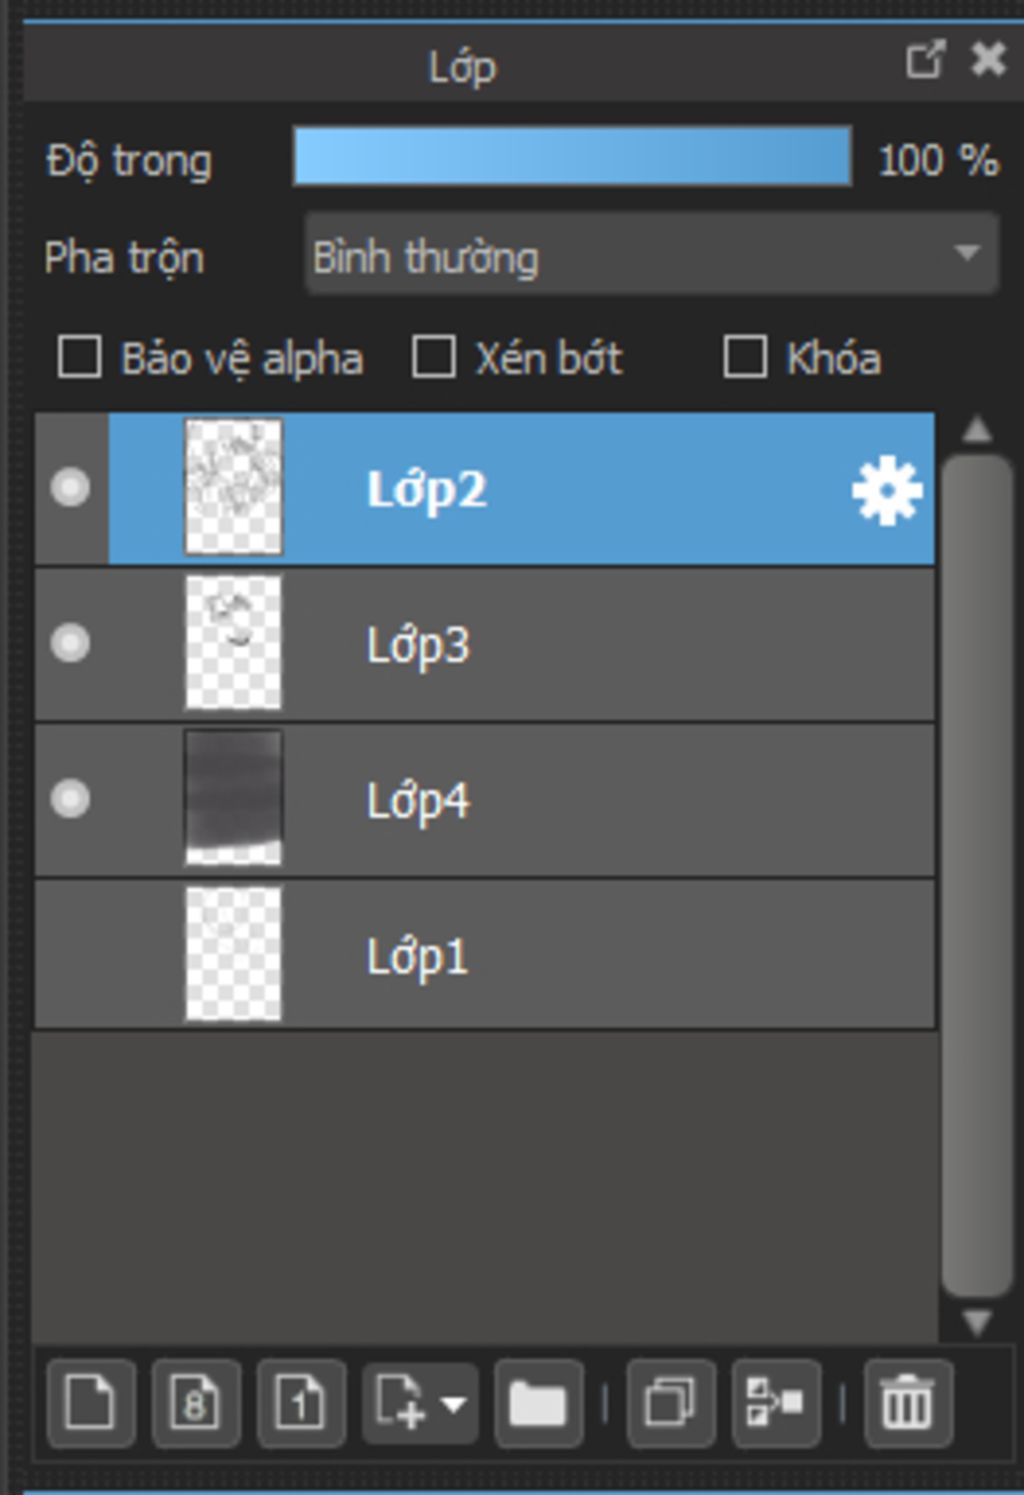Duplicate the selected layer
This screenshot has height=1495, width=1024.
pos(670,1403)
